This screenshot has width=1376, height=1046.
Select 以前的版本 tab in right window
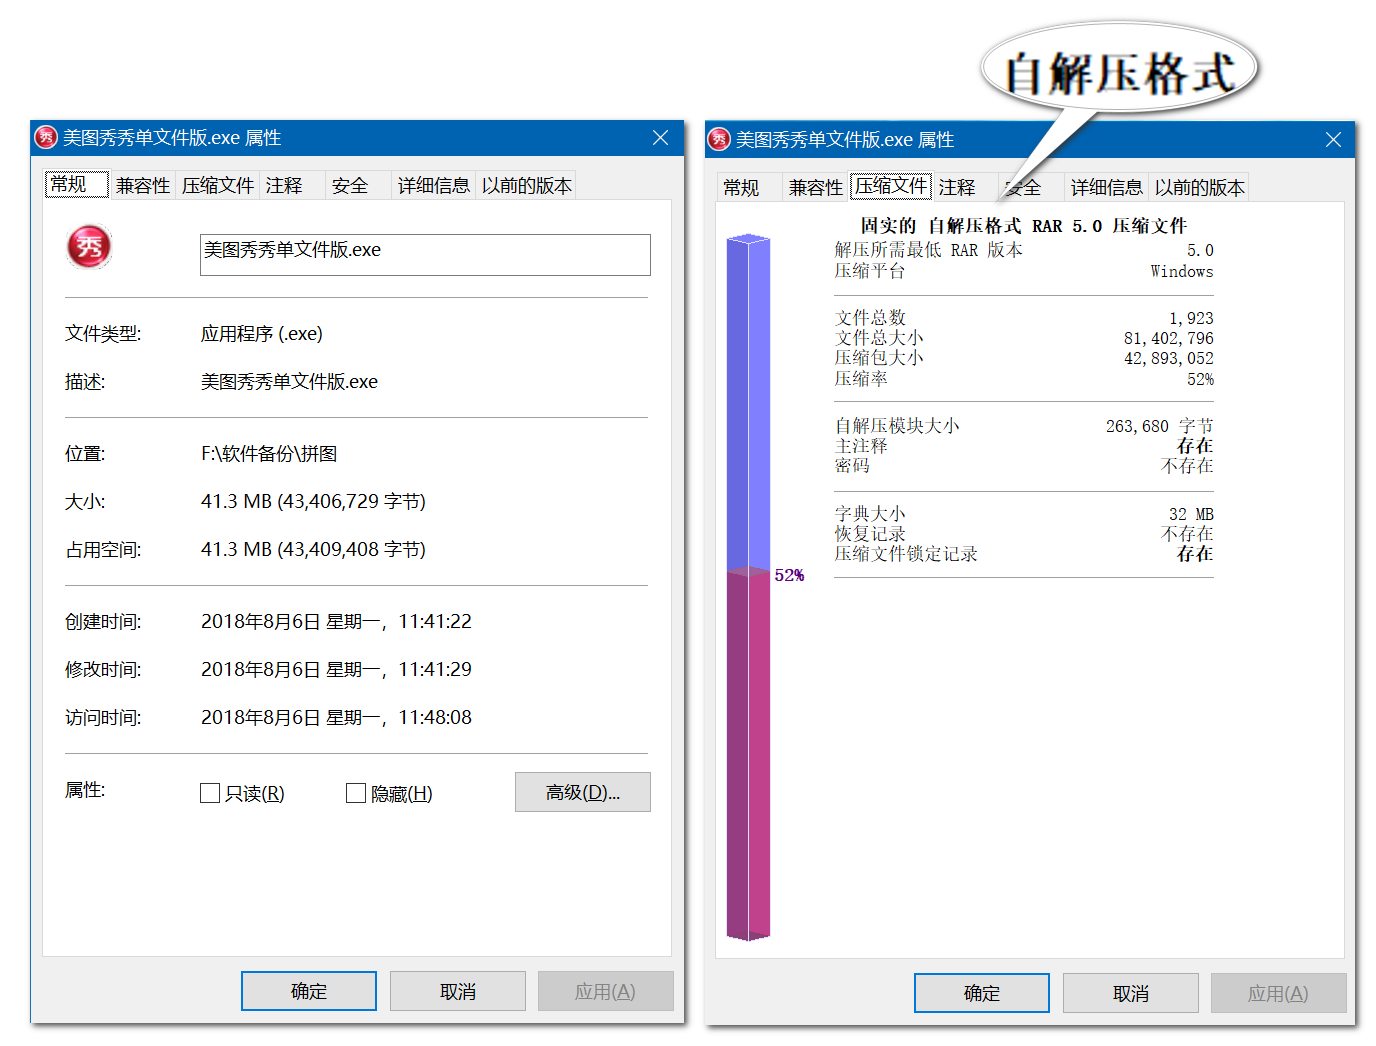pyautogui.click(x=1199, y=187)
